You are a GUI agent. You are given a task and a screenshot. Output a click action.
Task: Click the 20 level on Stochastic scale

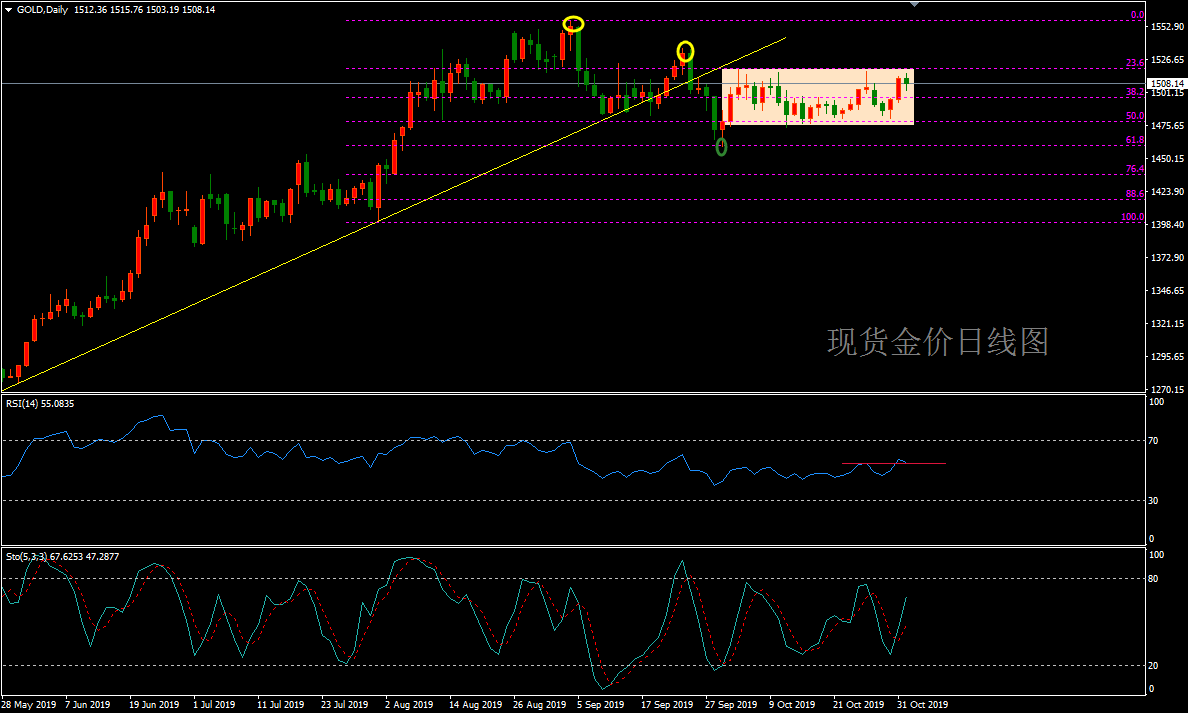[x=1154, y=665]
